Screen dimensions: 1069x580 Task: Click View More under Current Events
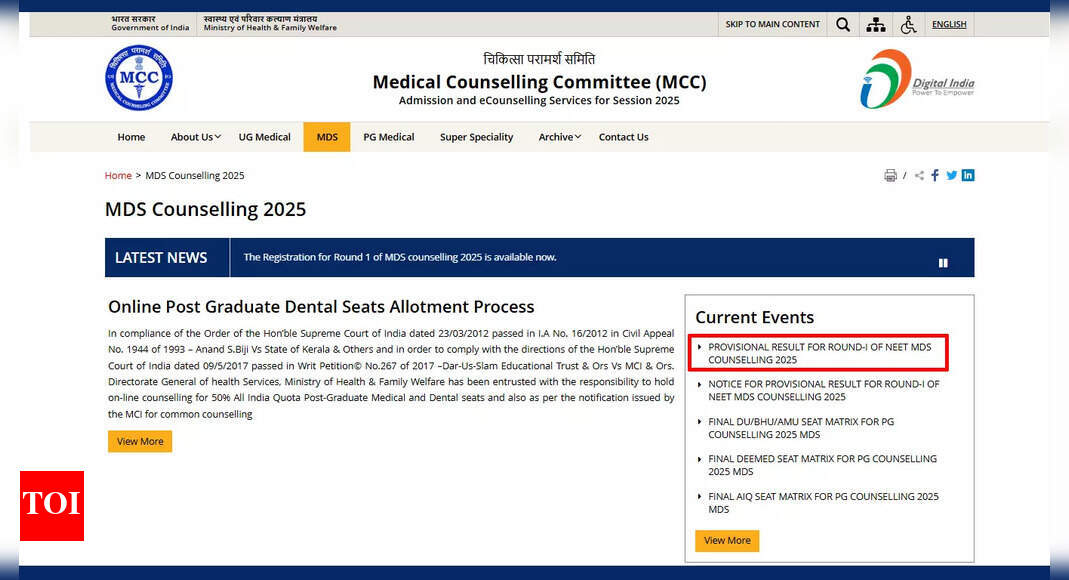pyautogui.click(x=727, y=541)
